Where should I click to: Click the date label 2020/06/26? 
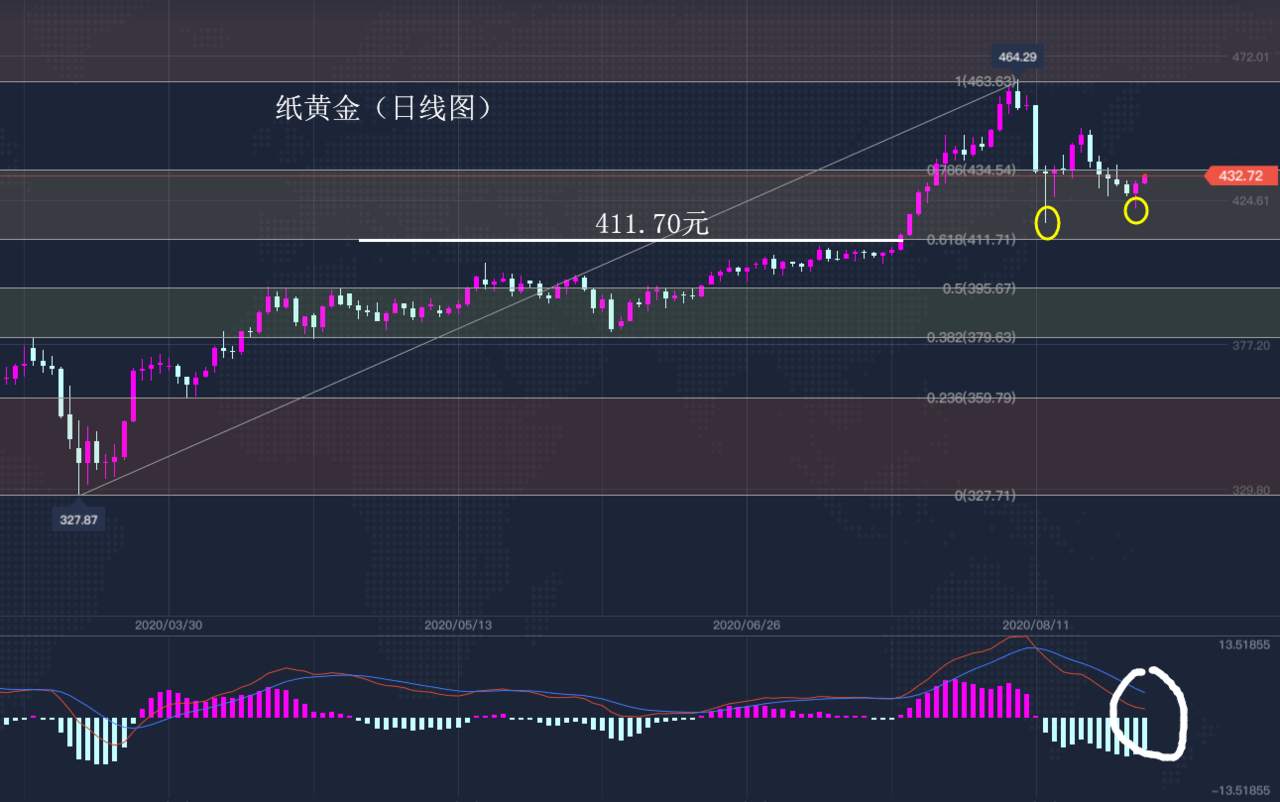click(x=746, y=625)
